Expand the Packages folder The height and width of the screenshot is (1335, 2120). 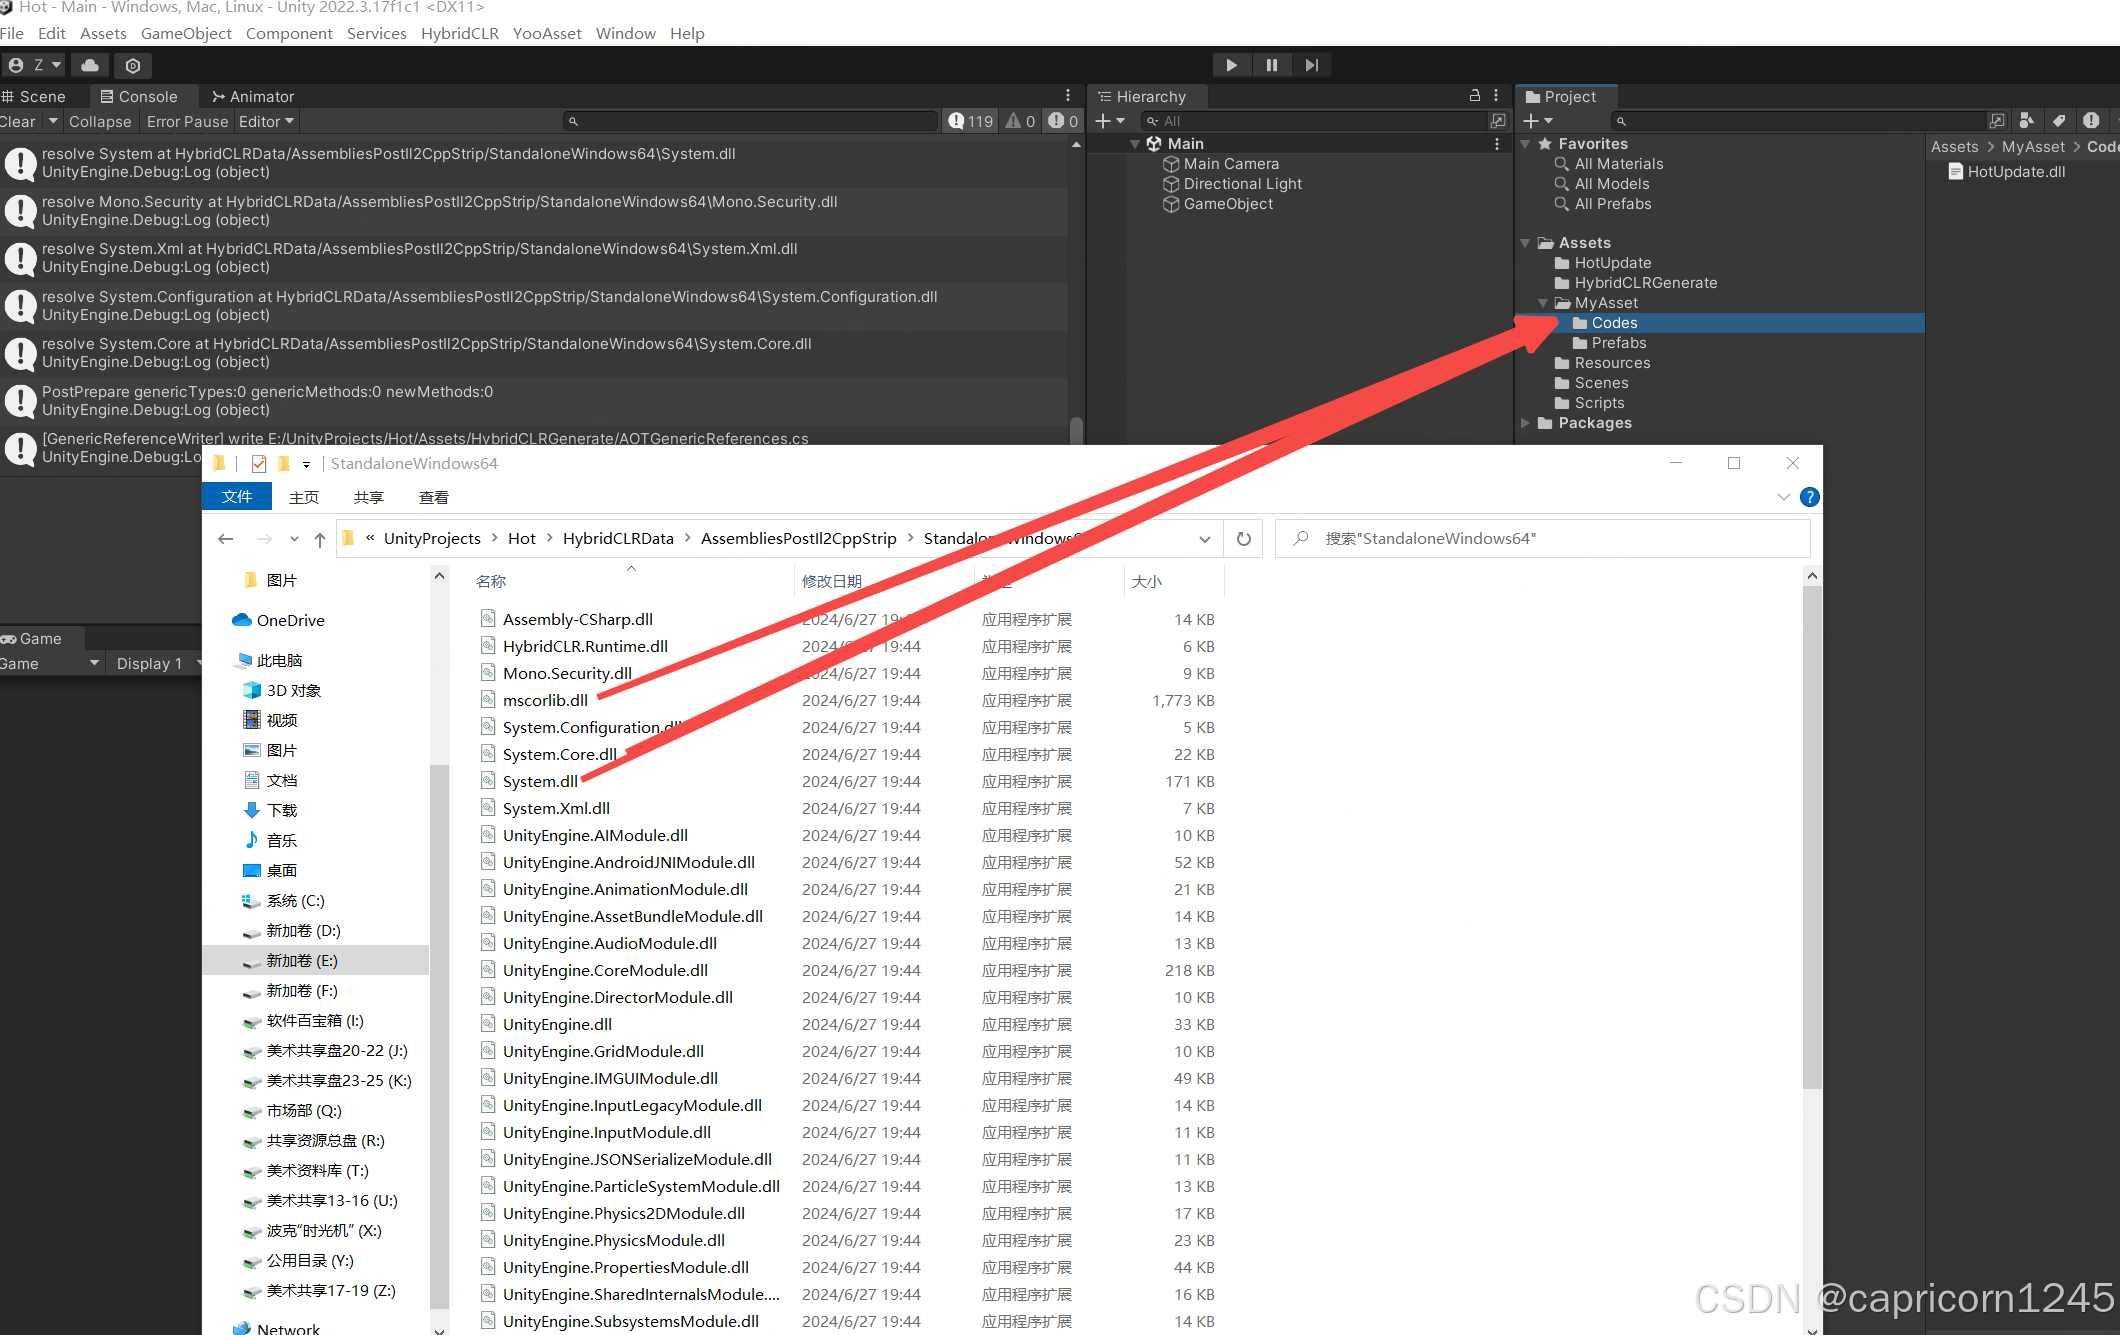[x=1525, y=423]
